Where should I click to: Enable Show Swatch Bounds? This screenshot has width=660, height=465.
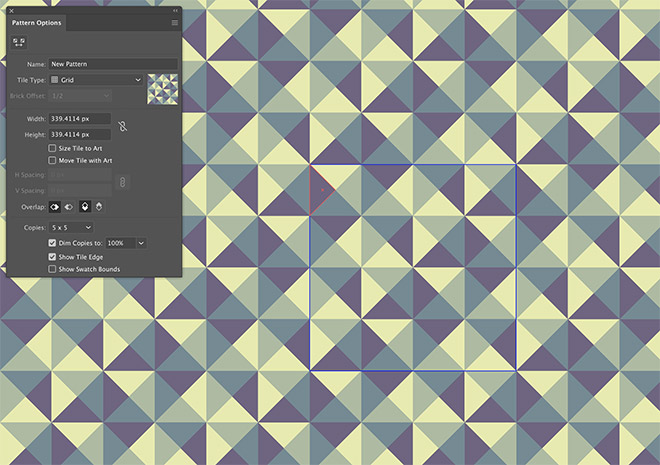(53, 269)
